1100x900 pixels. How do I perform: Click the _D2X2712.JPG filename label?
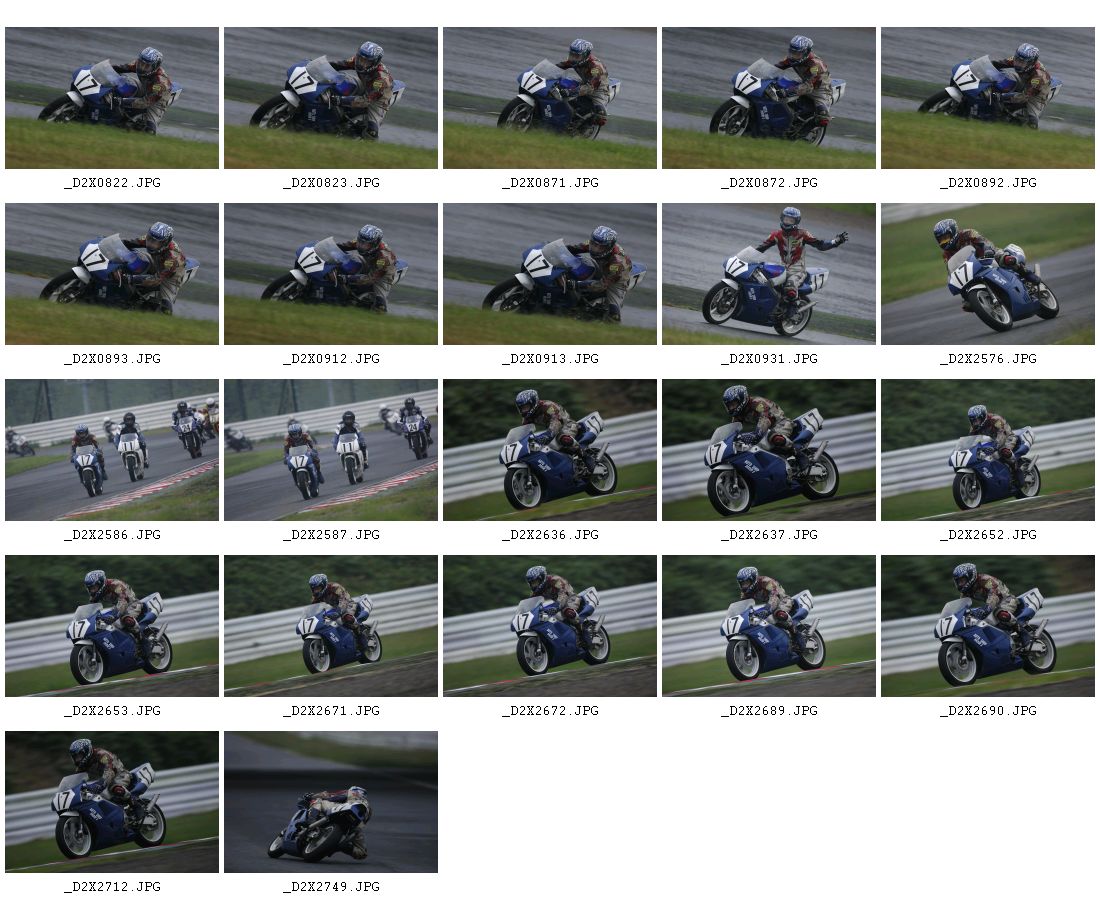click(x=112, y=887)
